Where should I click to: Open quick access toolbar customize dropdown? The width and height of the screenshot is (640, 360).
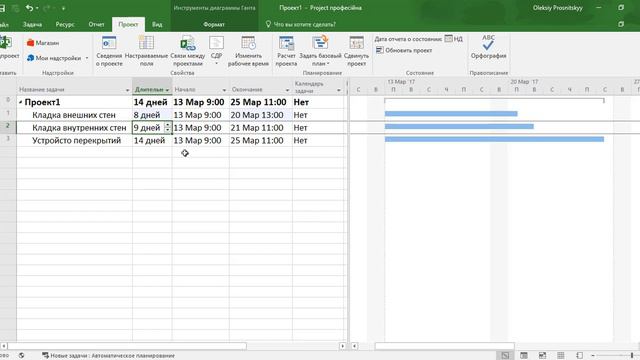point(63,8)
